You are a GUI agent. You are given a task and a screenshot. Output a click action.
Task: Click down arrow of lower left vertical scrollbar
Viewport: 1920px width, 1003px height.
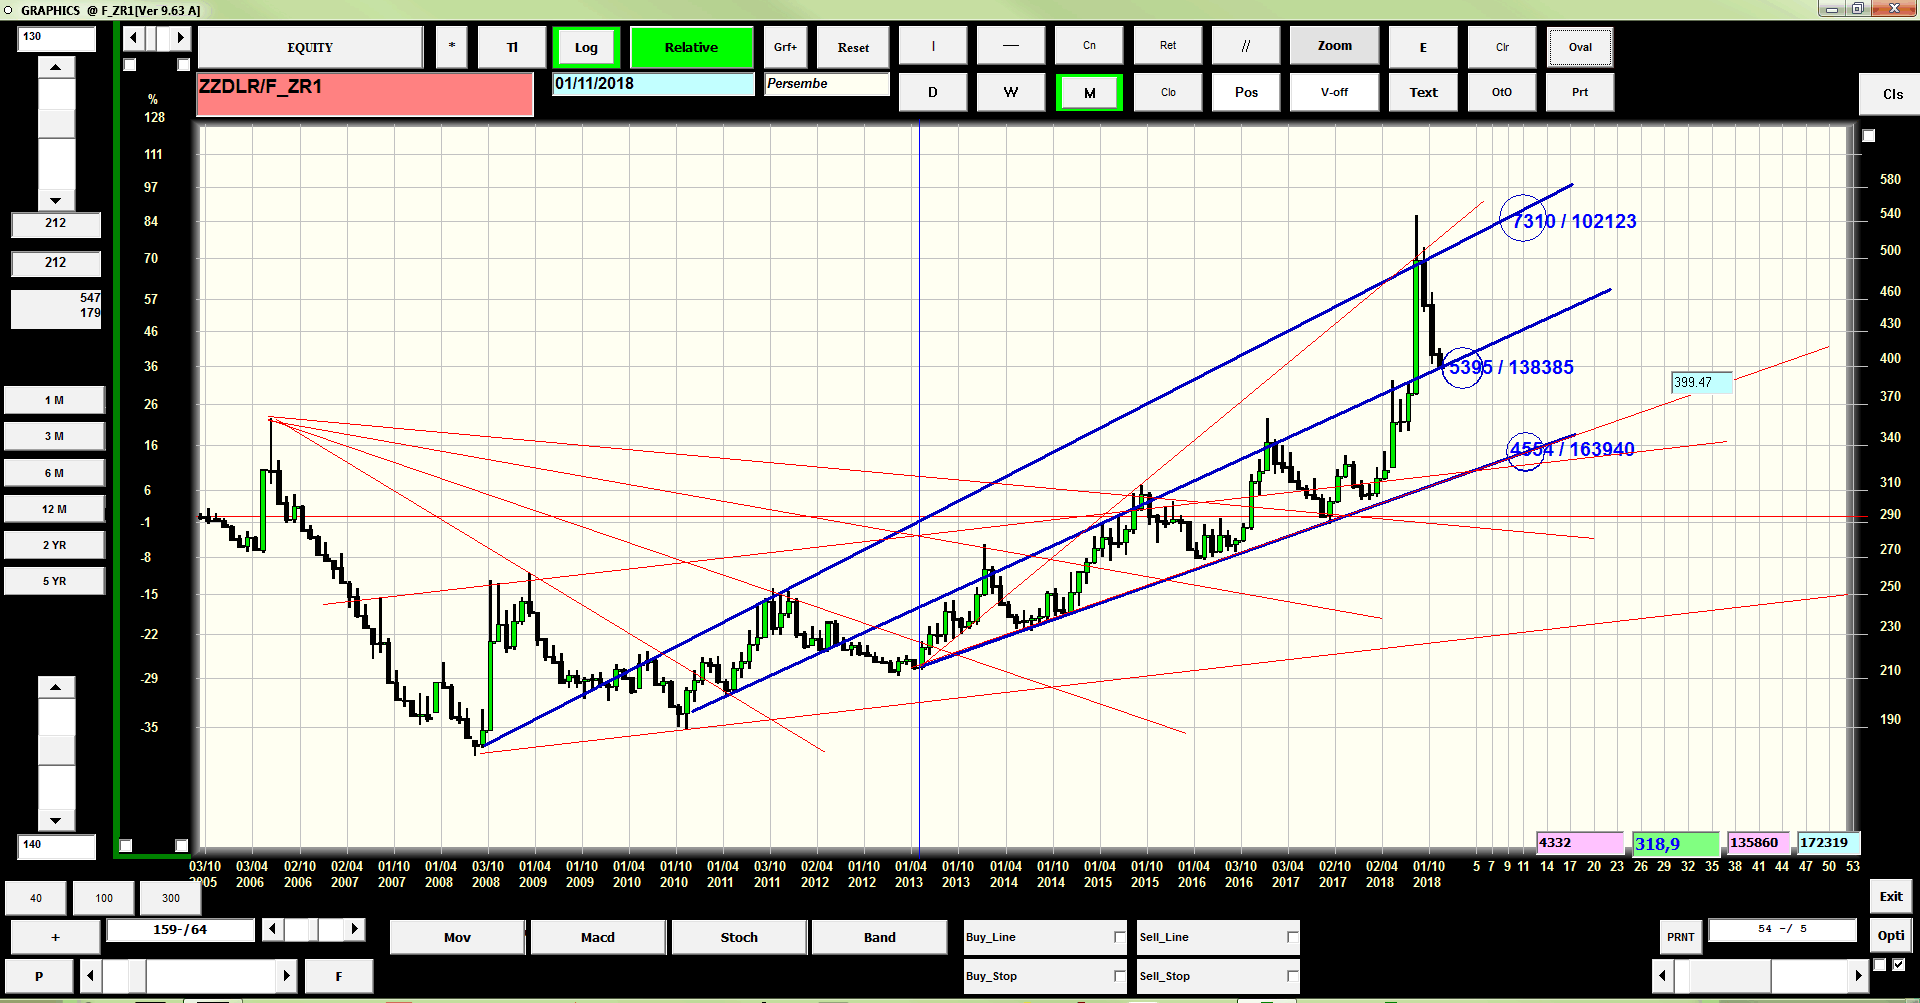tap(56, 821)
